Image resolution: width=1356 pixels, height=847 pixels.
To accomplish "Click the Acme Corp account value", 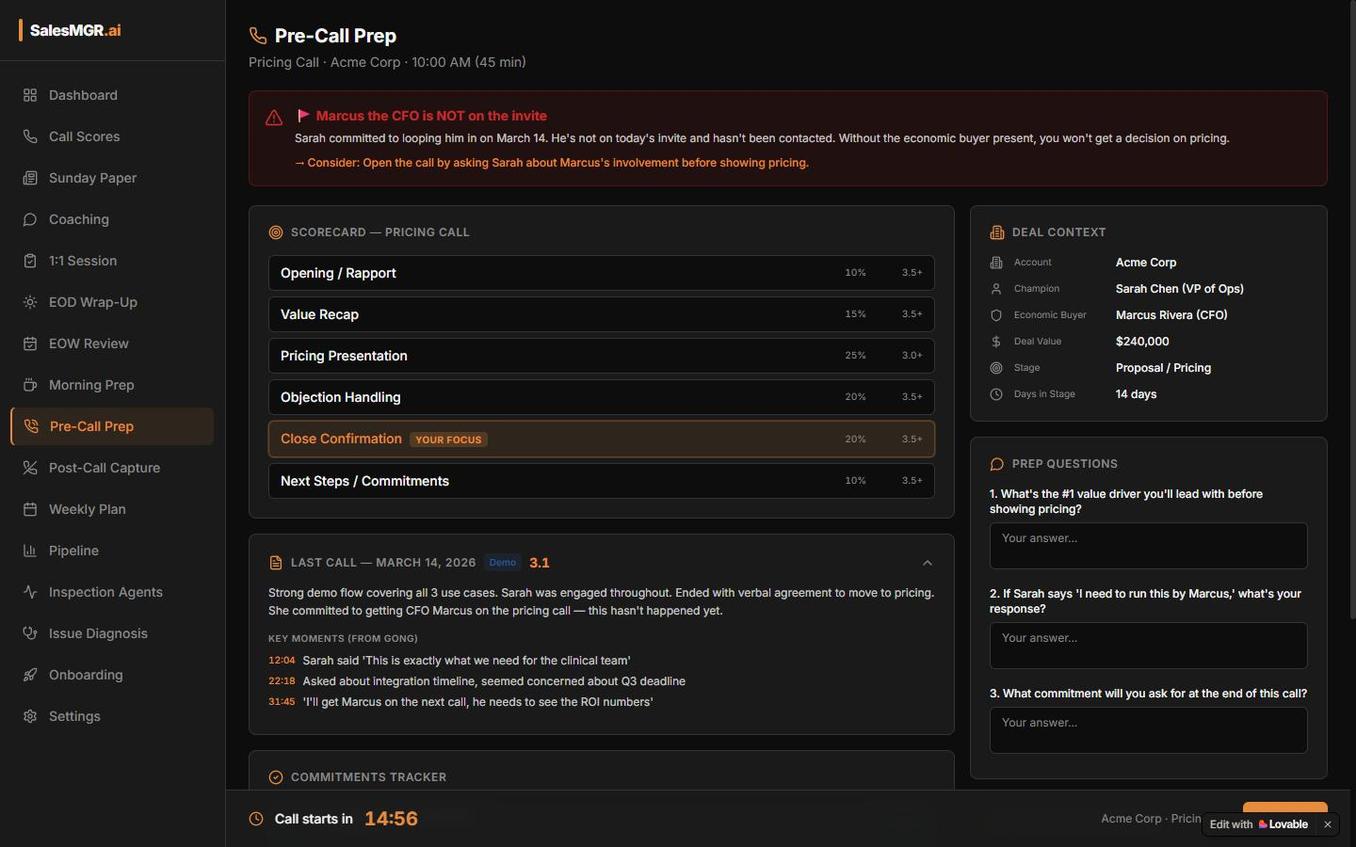I will tap(1146, 262).
